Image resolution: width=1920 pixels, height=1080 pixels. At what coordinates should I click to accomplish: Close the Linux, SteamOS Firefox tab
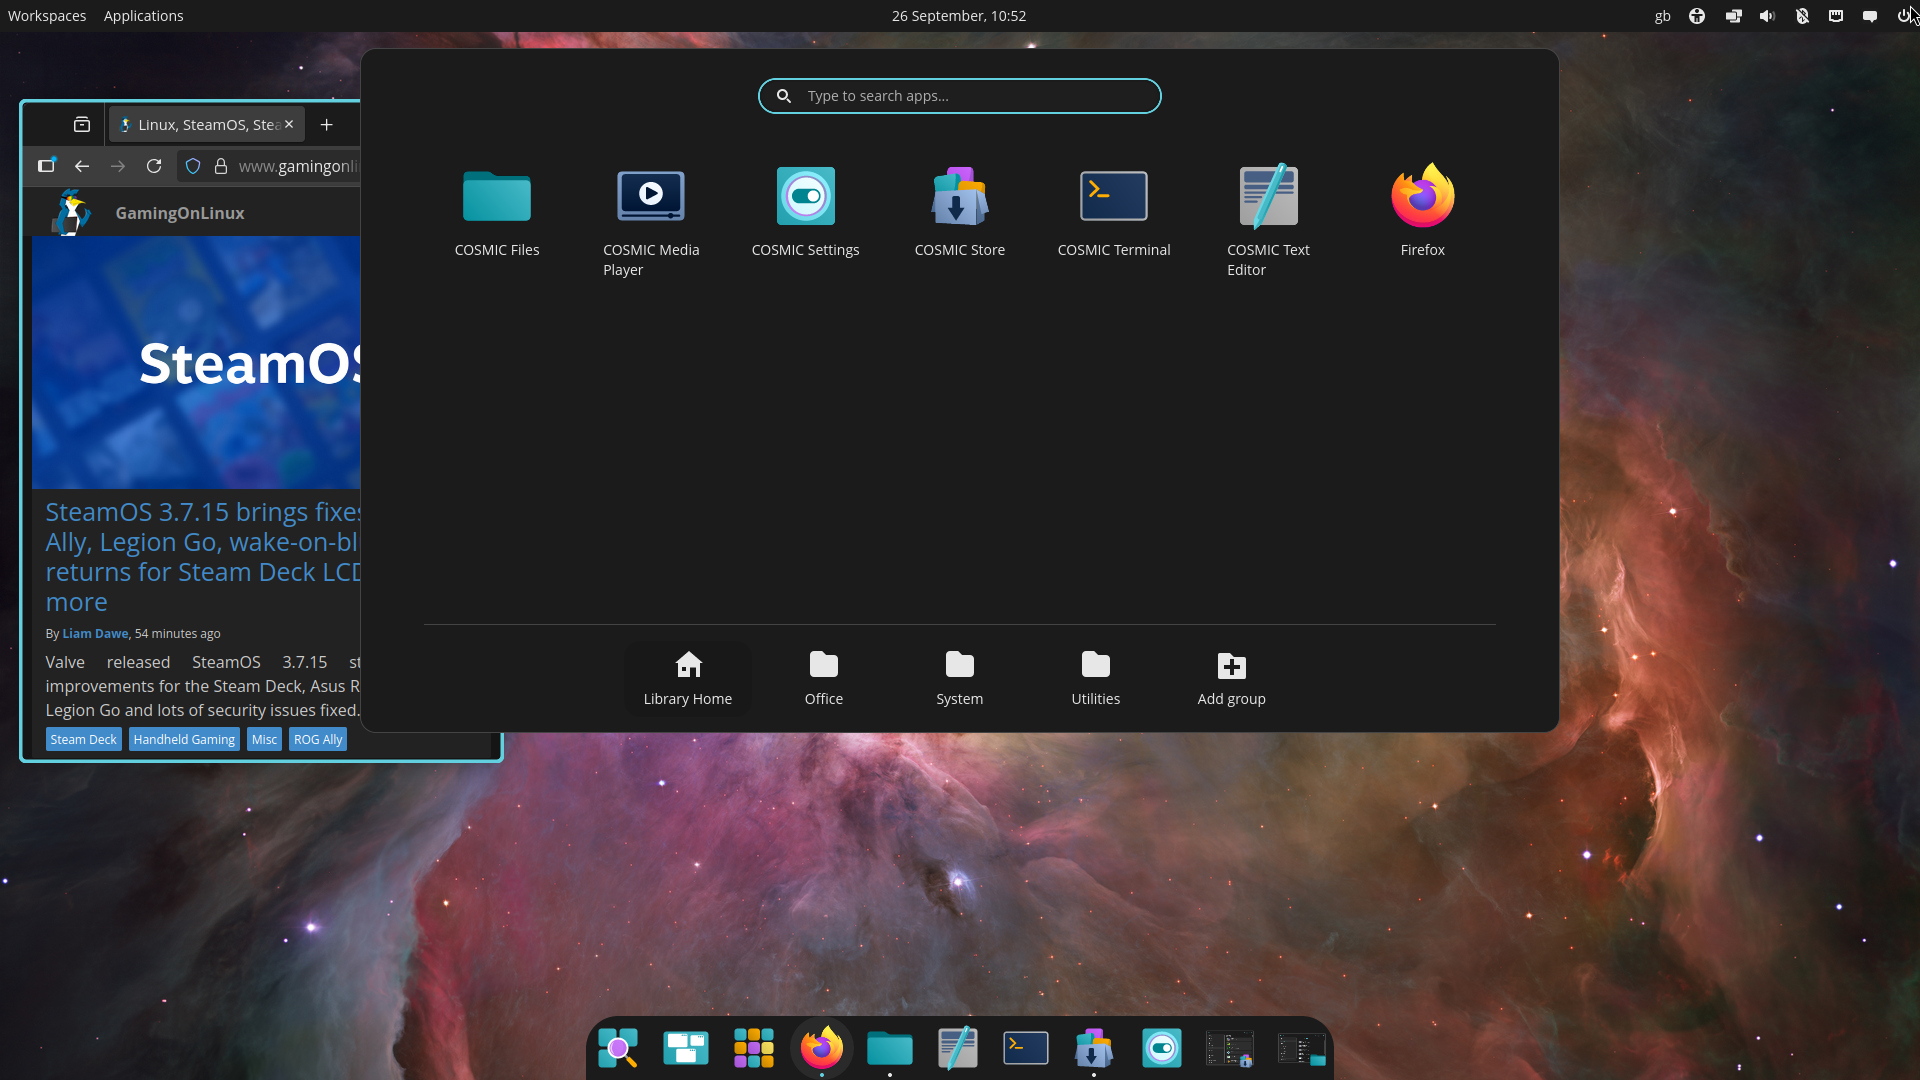point(289,124)
